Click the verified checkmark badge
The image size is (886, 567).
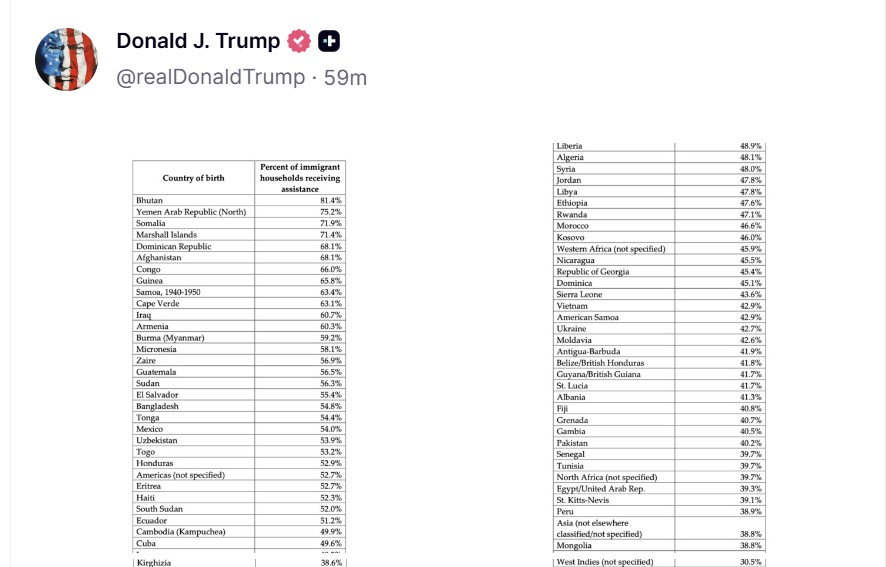pos(299,41)
